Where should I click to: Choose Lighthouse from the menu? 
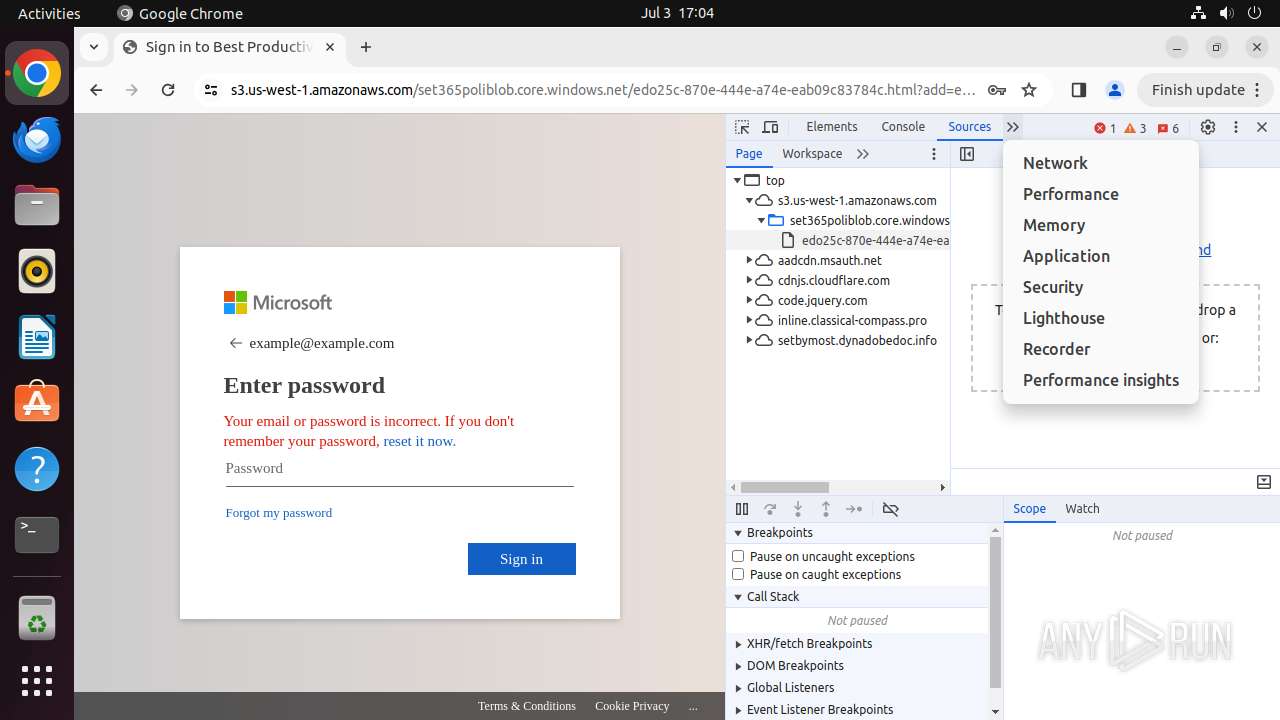click(x=1100, y=318)
